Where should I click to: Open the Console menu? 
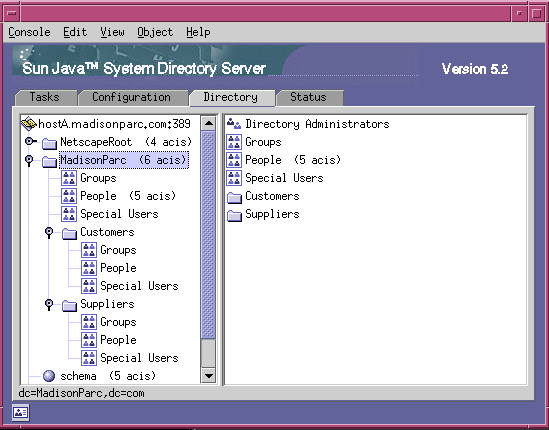click(x=29, y=32)
